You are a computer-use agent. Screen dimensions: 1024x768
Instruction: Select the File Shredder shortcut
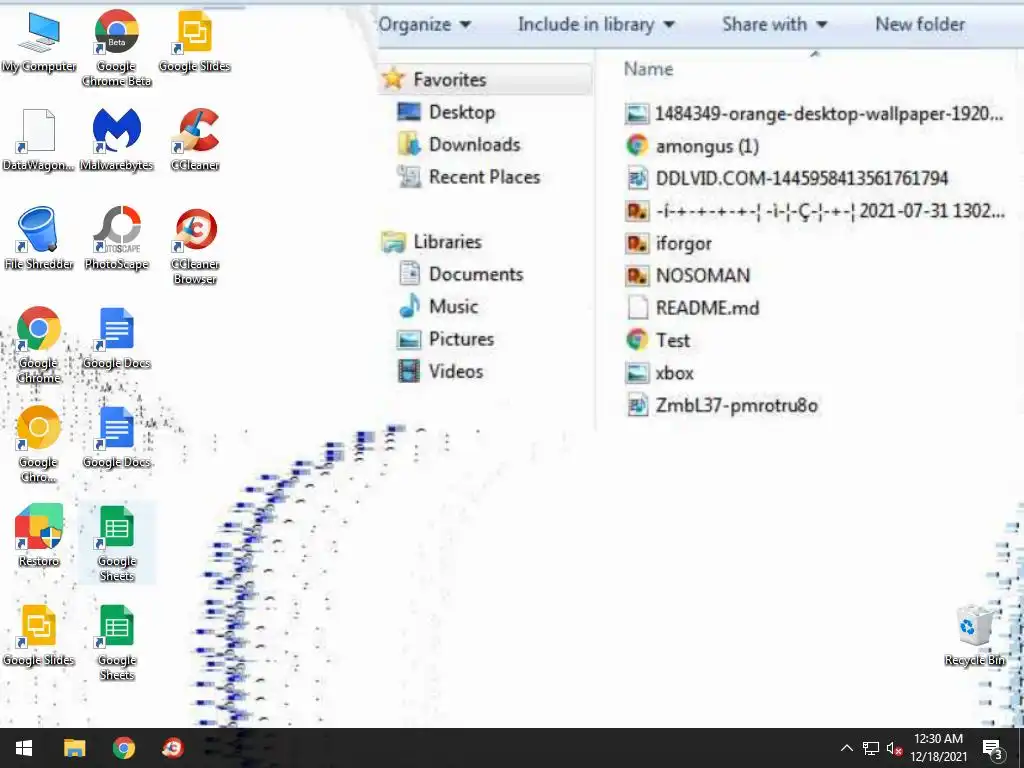tap(39, 238)
